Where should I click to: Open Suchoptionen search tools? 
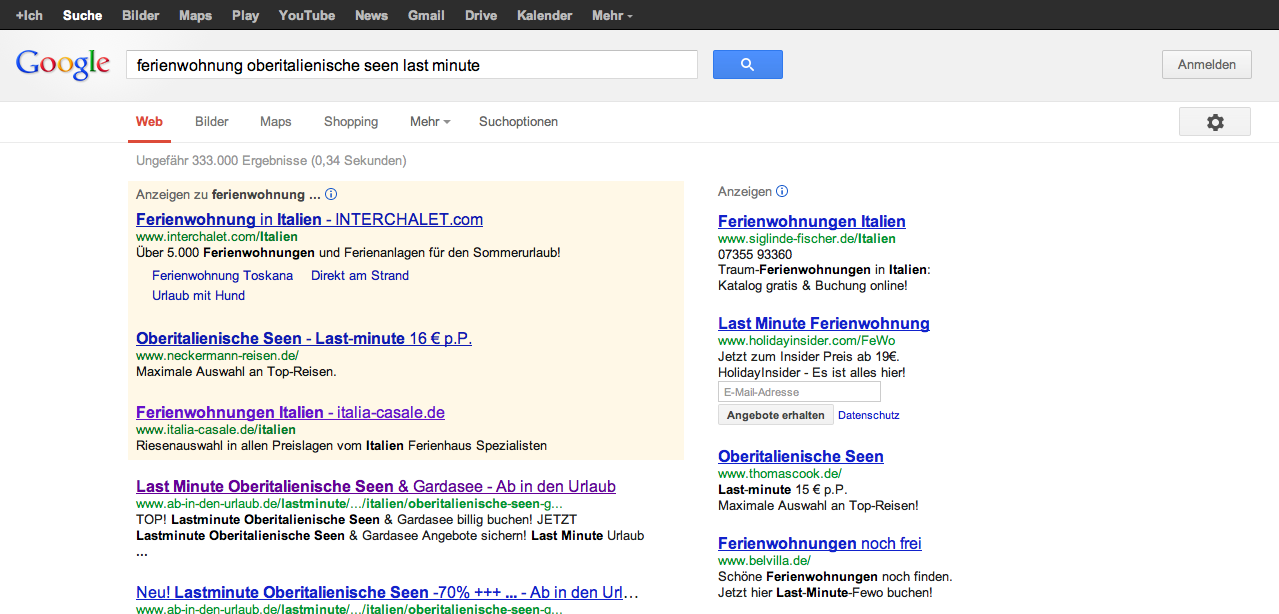(518, 122)
